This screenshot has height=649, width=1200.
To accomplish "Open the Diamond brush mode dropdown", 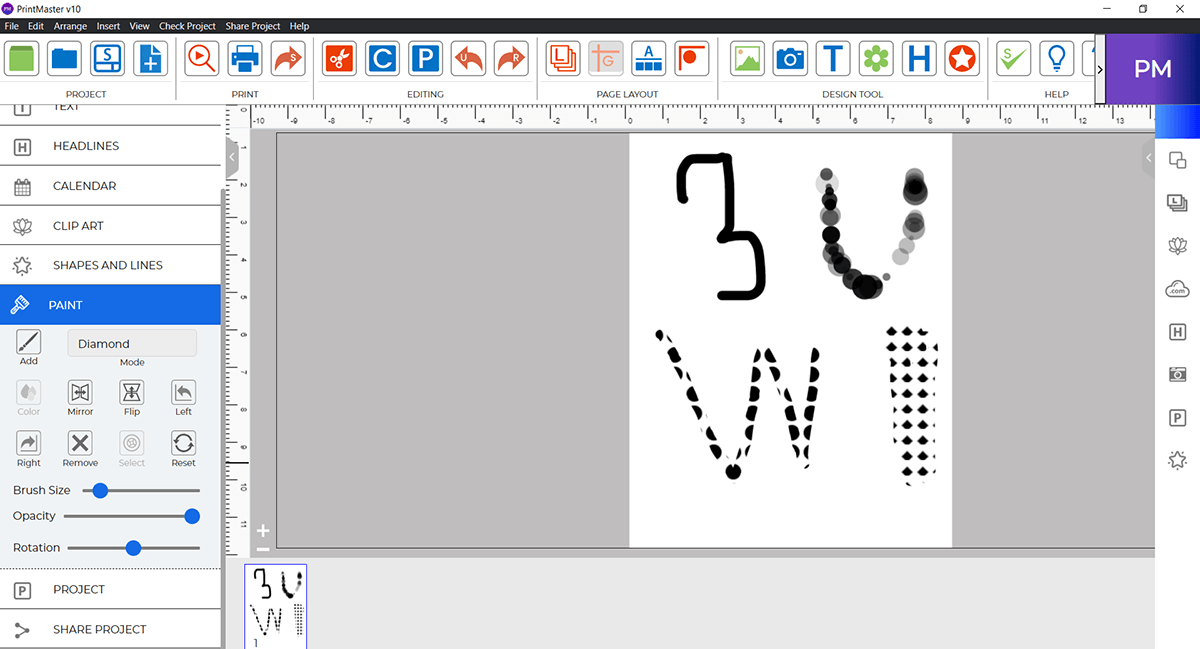I will pos(132,343).
